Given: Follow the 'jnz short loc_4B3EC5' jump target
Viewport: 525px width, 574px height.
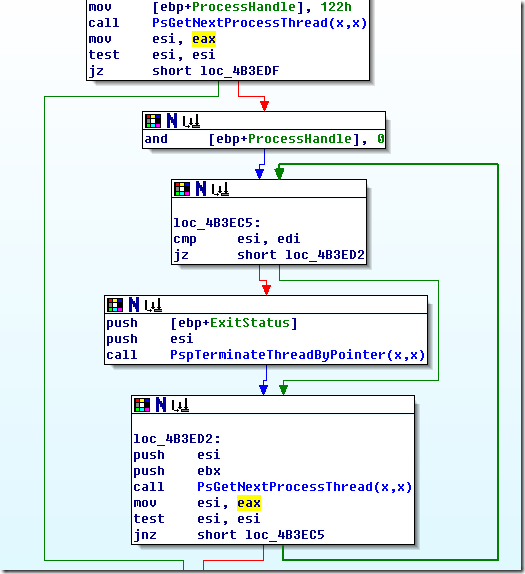Looking at the screenshot, I should pos(285,535).
